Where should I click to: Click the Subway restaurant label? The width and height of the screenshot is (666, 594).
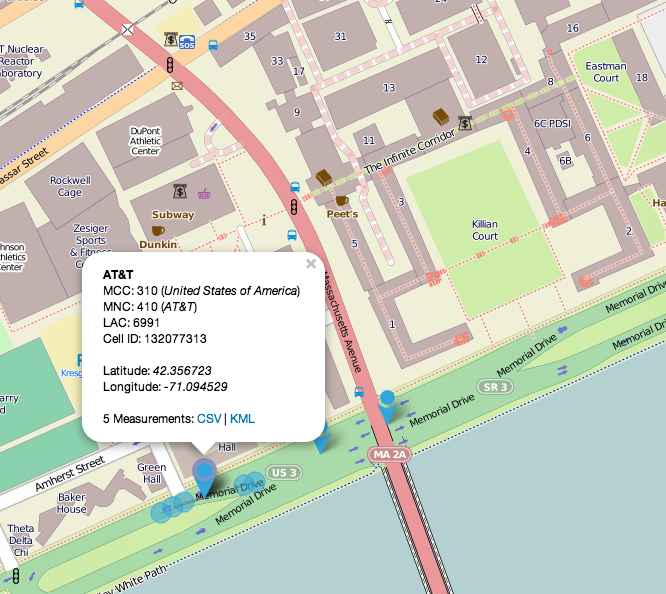173,215
